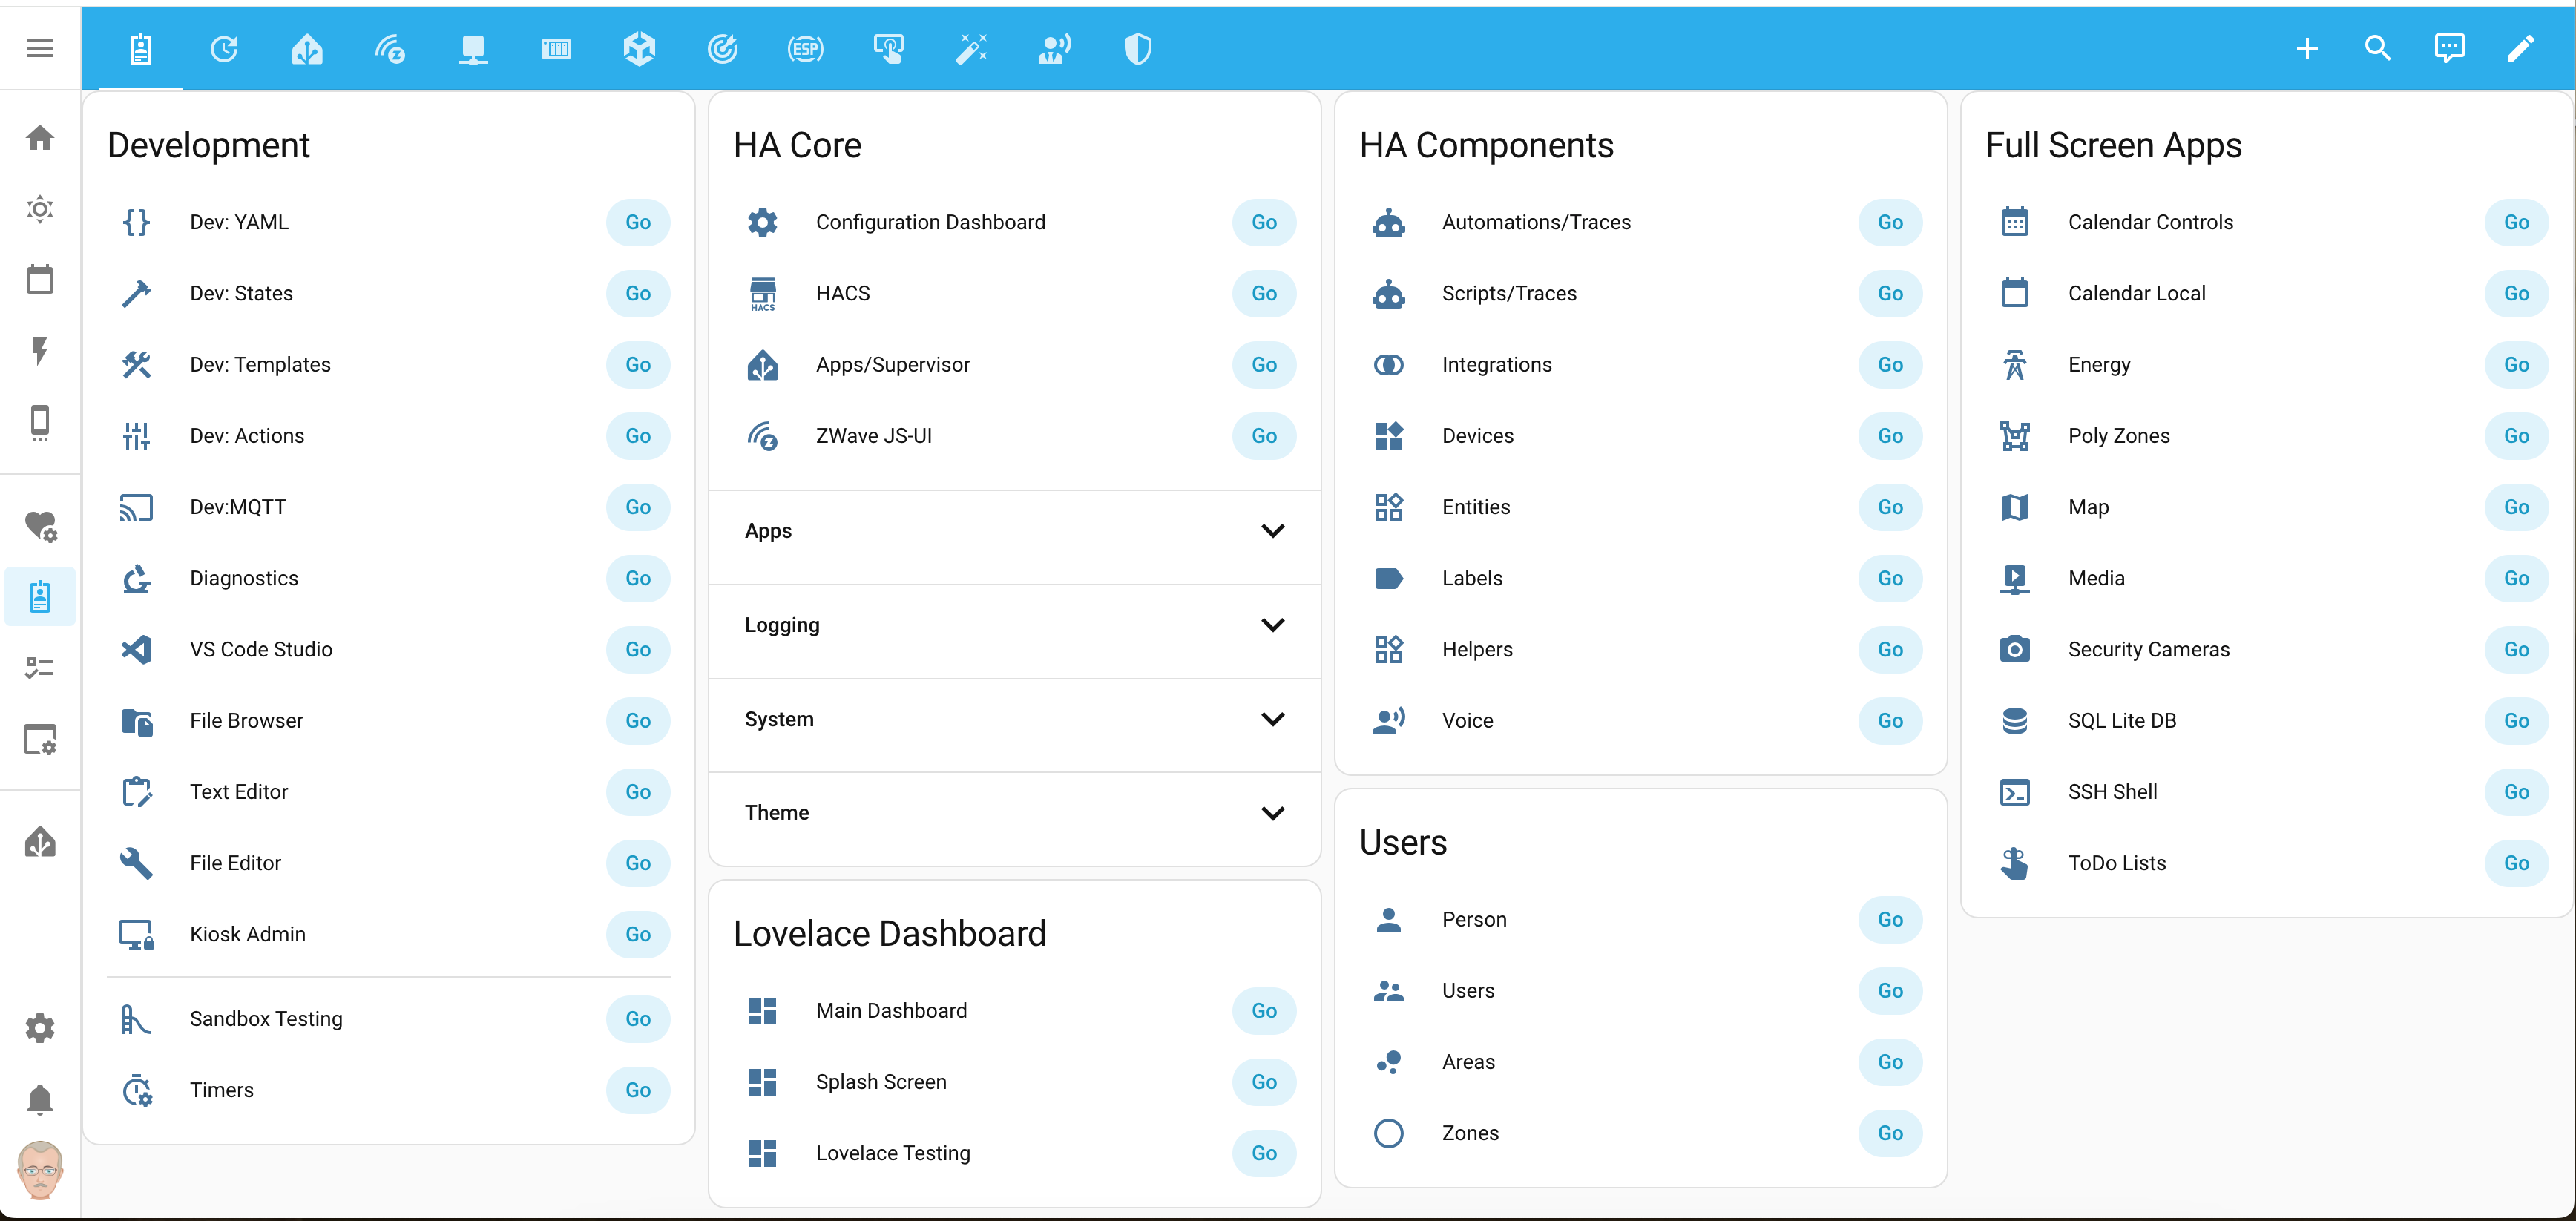Click Go next to Dev: Templates
This screenshot has height=1221, width=2576.
point(638,365)
